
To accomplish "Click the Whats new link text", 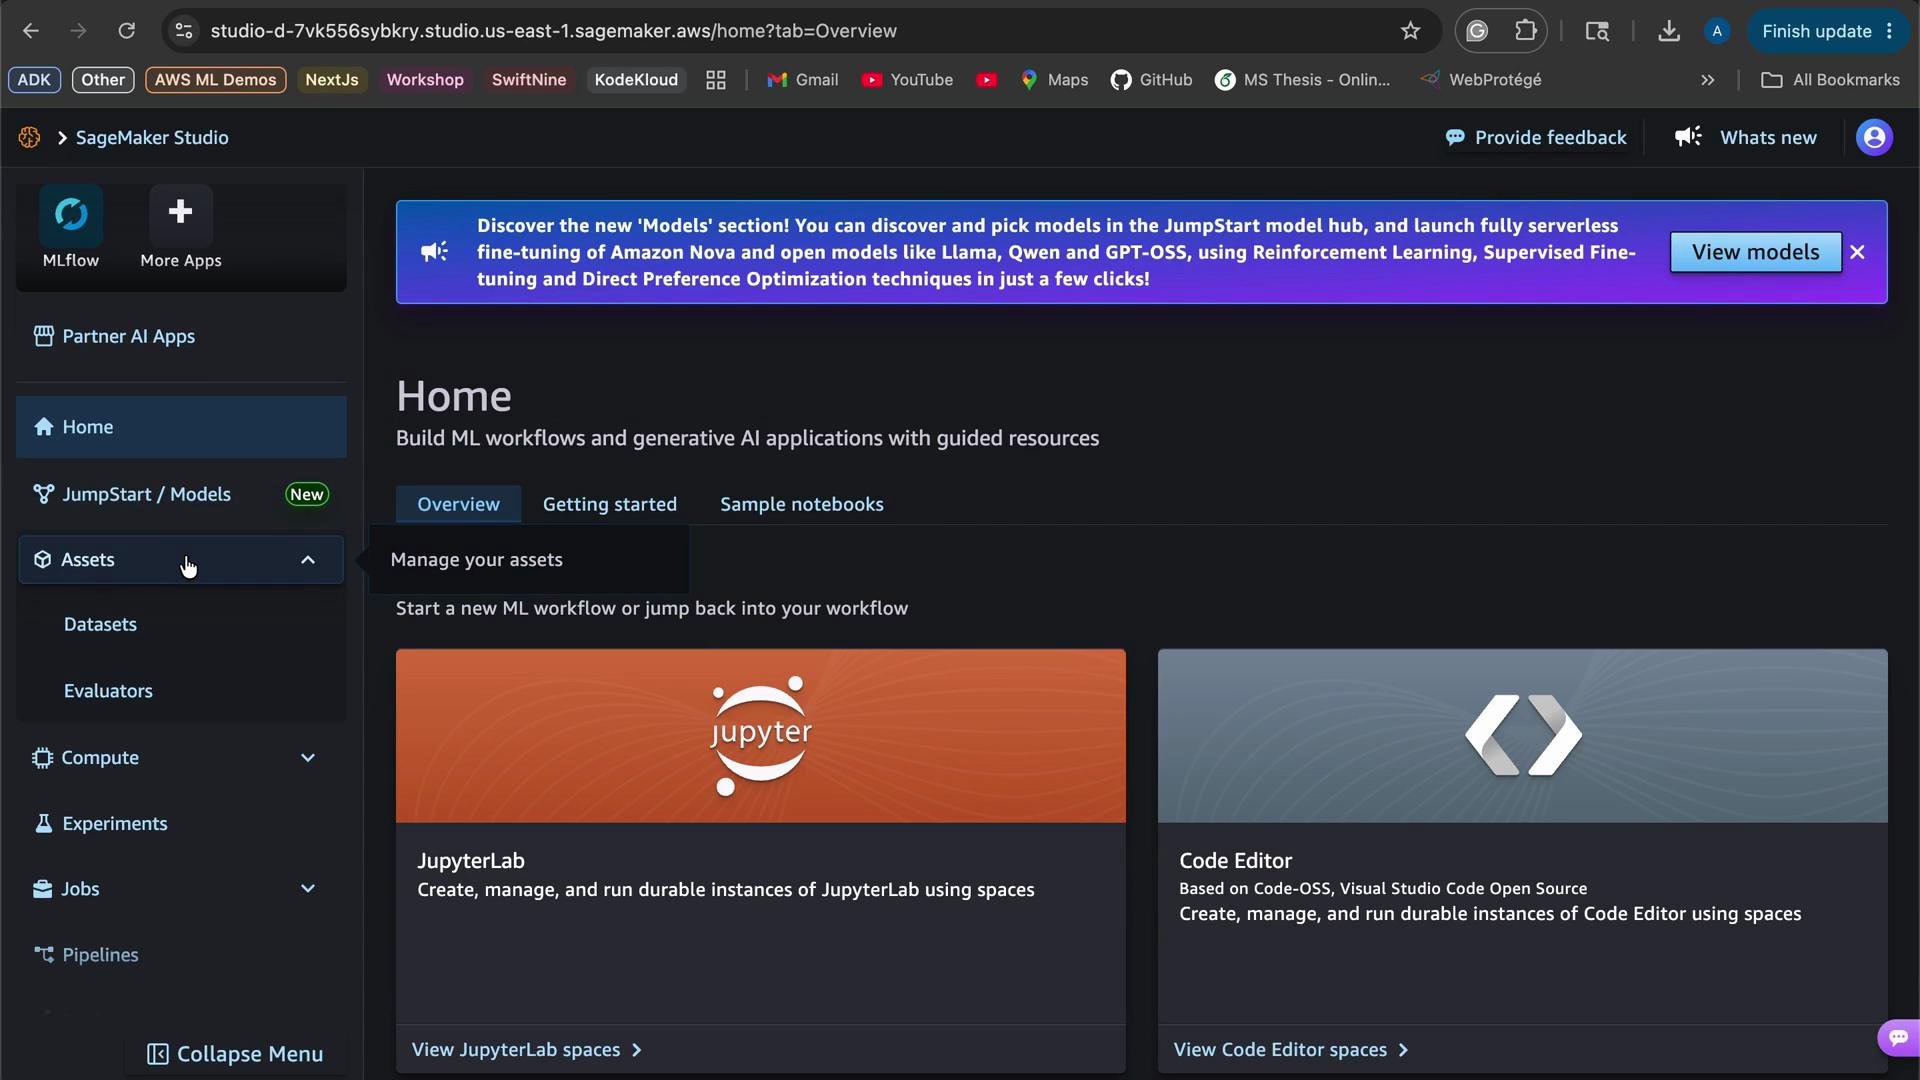I will [x=1768, y=137].
